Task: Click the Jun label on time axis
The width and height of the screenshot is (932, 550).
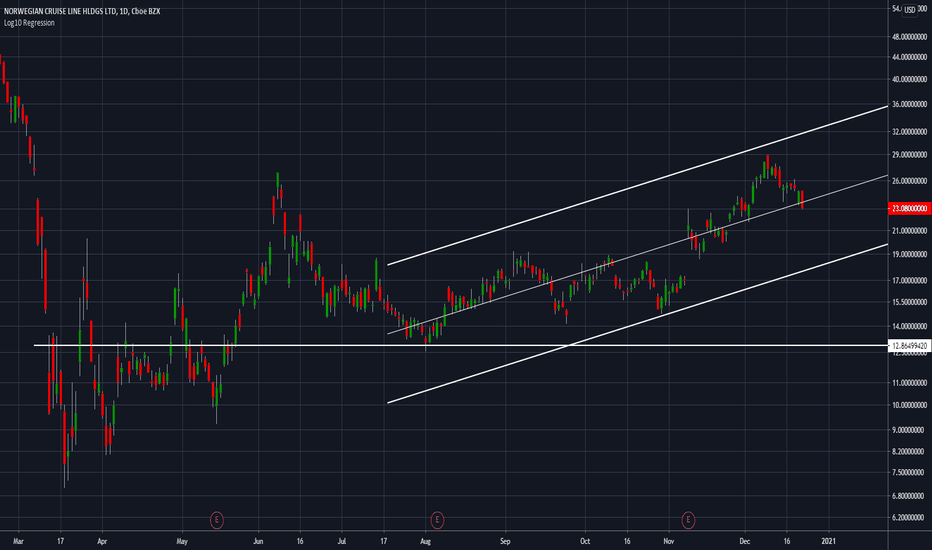Action: point(258,541)
